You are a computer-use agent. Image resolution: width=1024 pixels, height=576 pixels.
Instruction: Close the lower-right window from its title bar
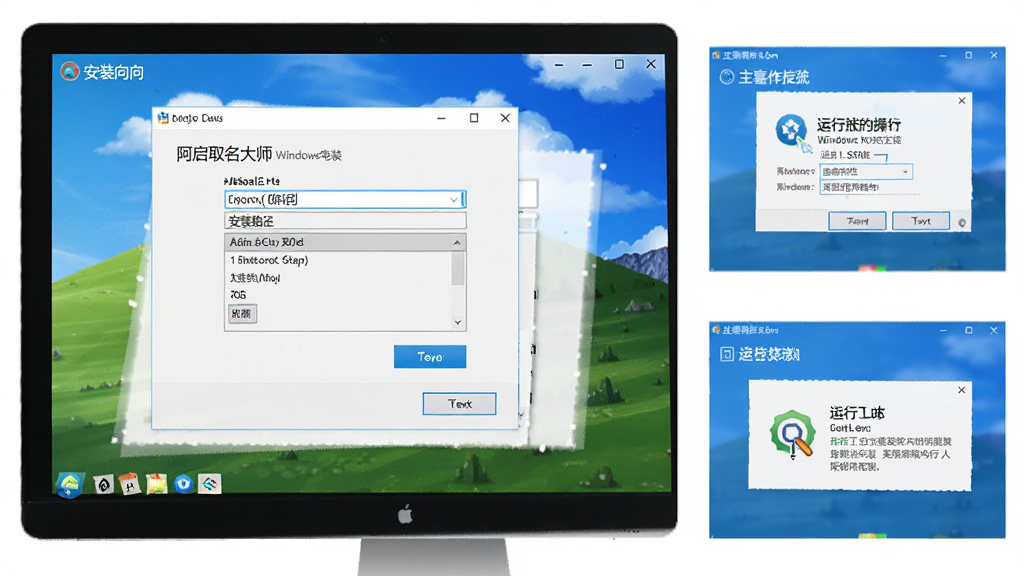994,330
